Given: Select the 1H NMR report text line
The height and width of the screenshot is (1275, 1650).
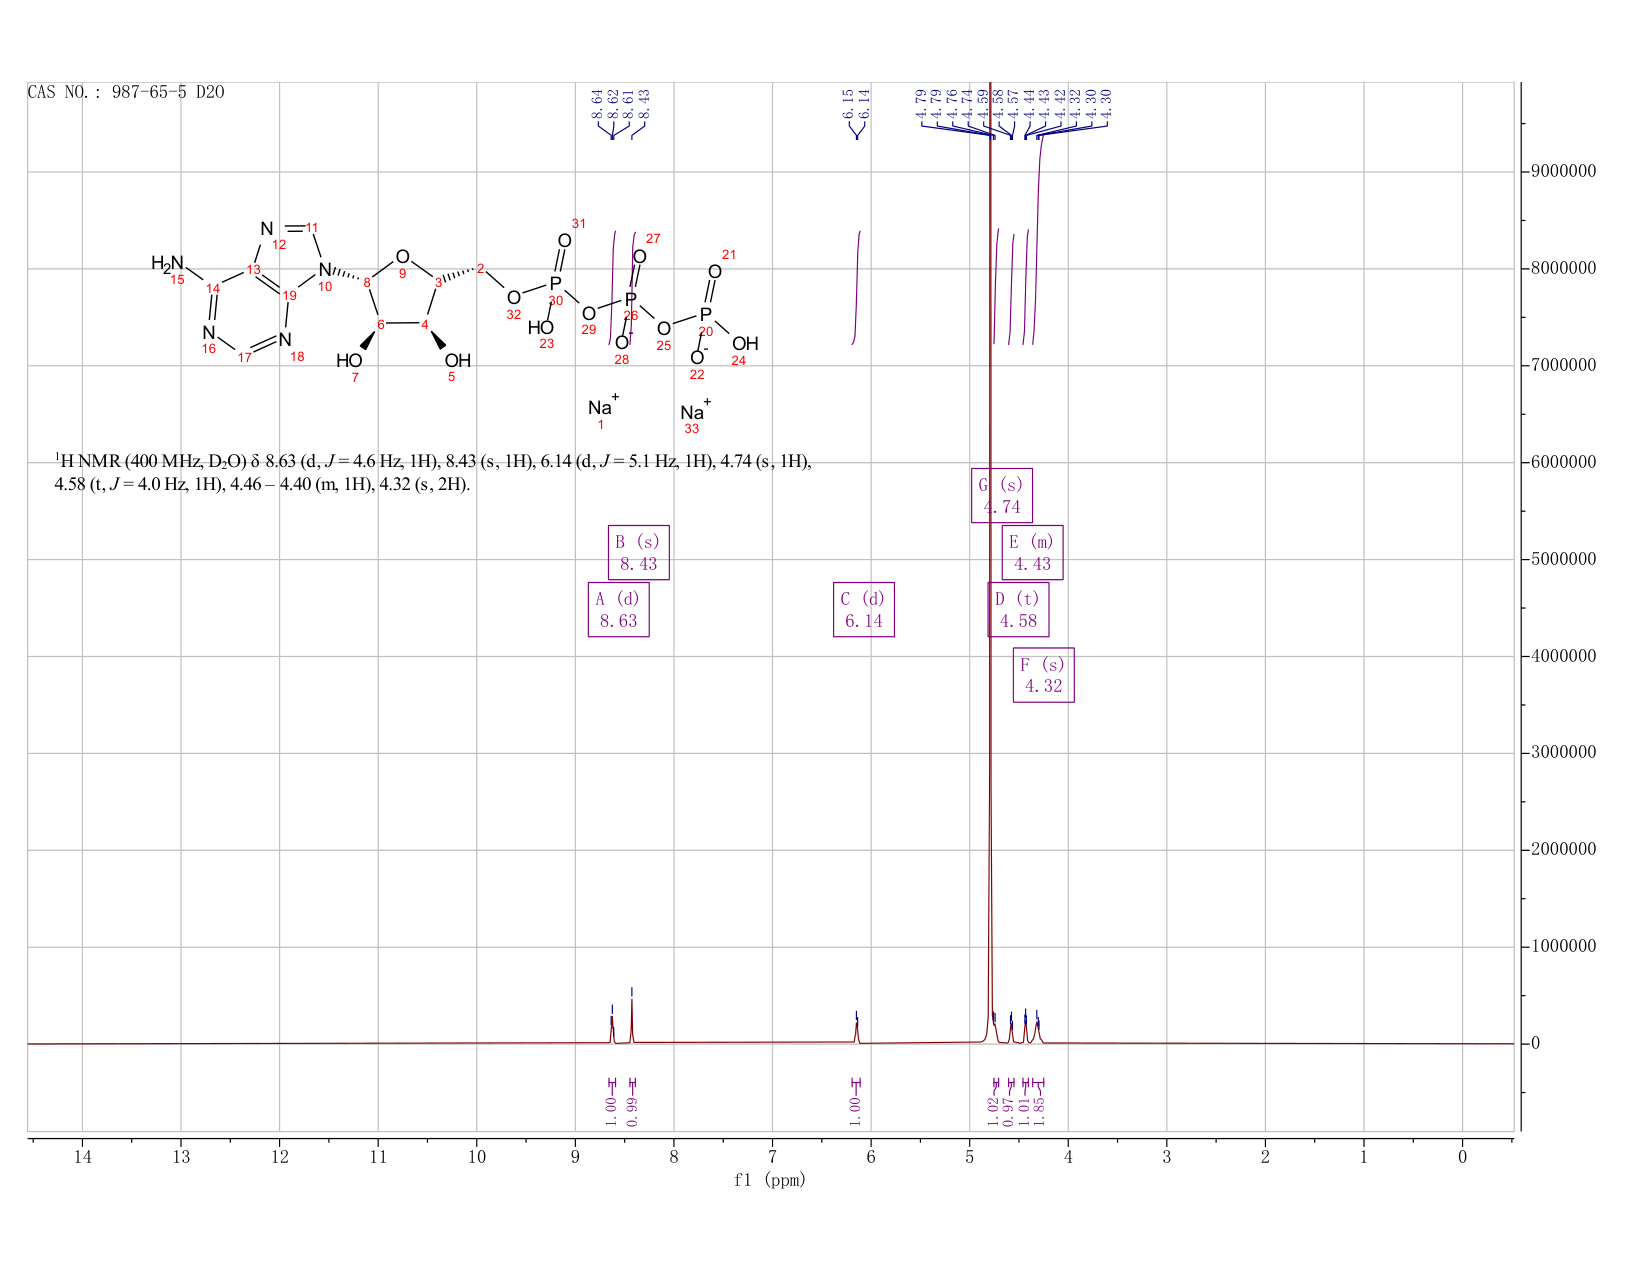Looking at the screenshot, I should click(433, 473).
